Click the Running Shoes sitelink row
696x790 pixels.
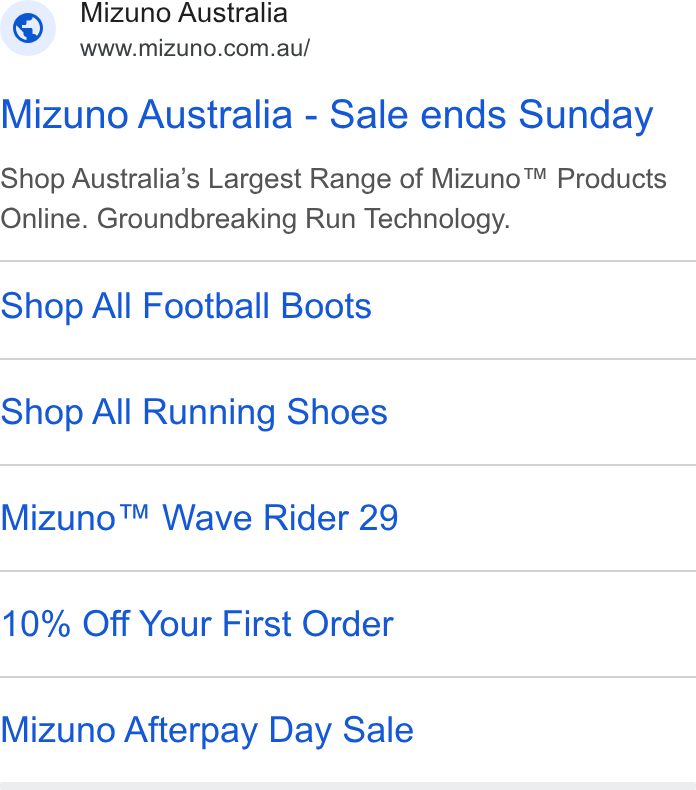pos(348,412)
